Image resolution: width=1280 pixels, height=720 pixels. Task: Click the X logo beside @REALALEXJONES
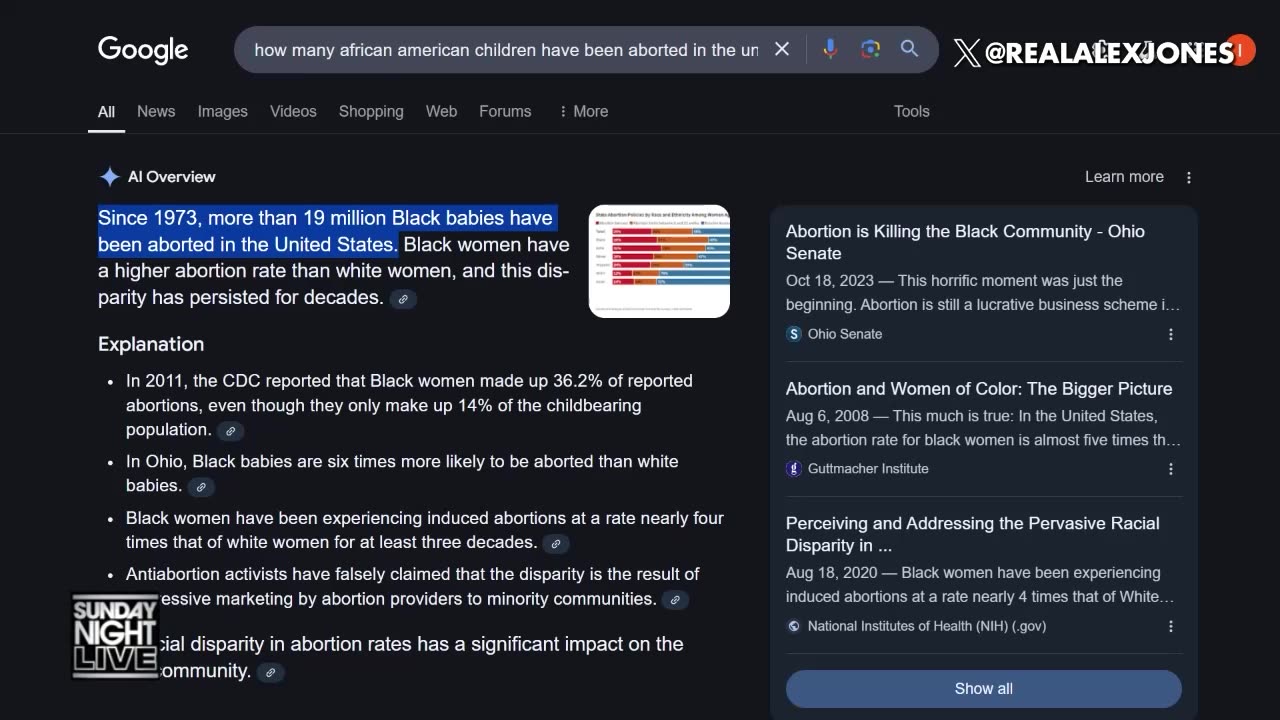(966, 53)
